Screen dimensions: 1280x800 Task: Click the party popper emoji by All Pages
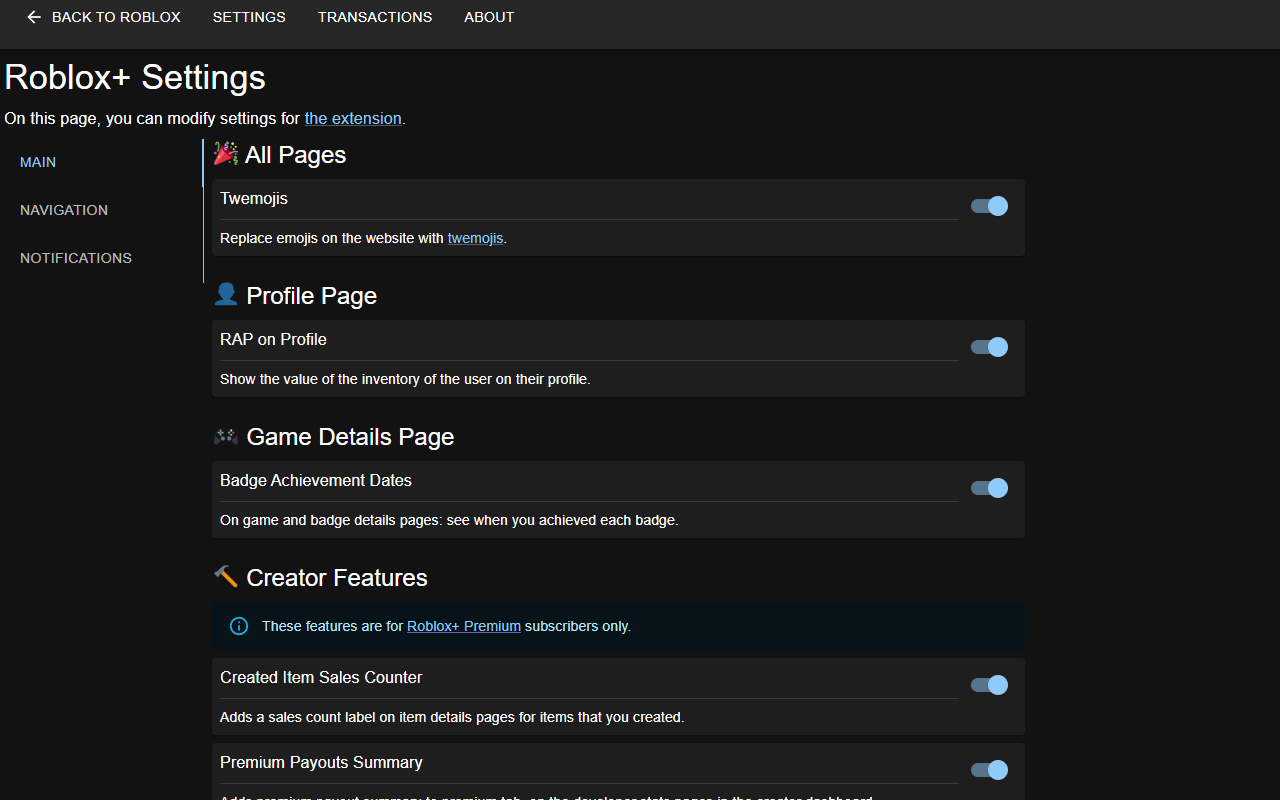tap(226, 153)
